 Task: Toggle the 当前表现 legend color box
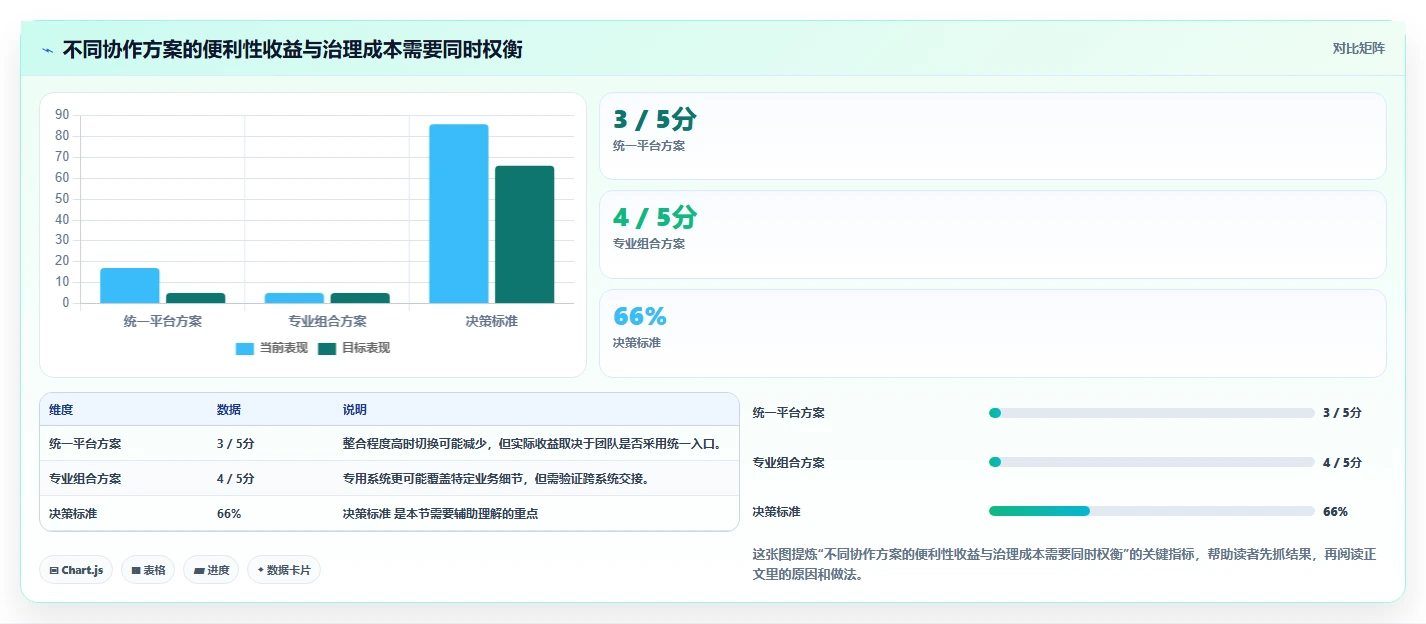point(245,348)
